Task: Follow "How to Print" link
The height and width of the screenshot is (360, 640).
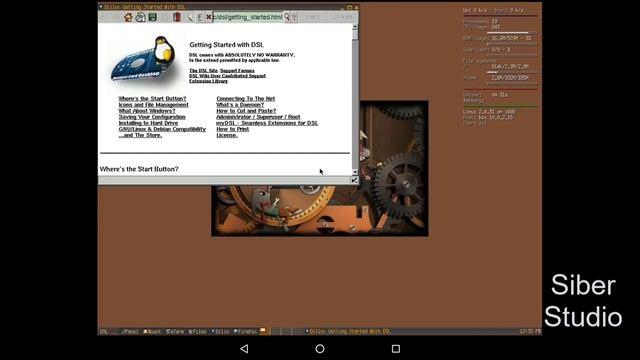Action: pos(232,129)
